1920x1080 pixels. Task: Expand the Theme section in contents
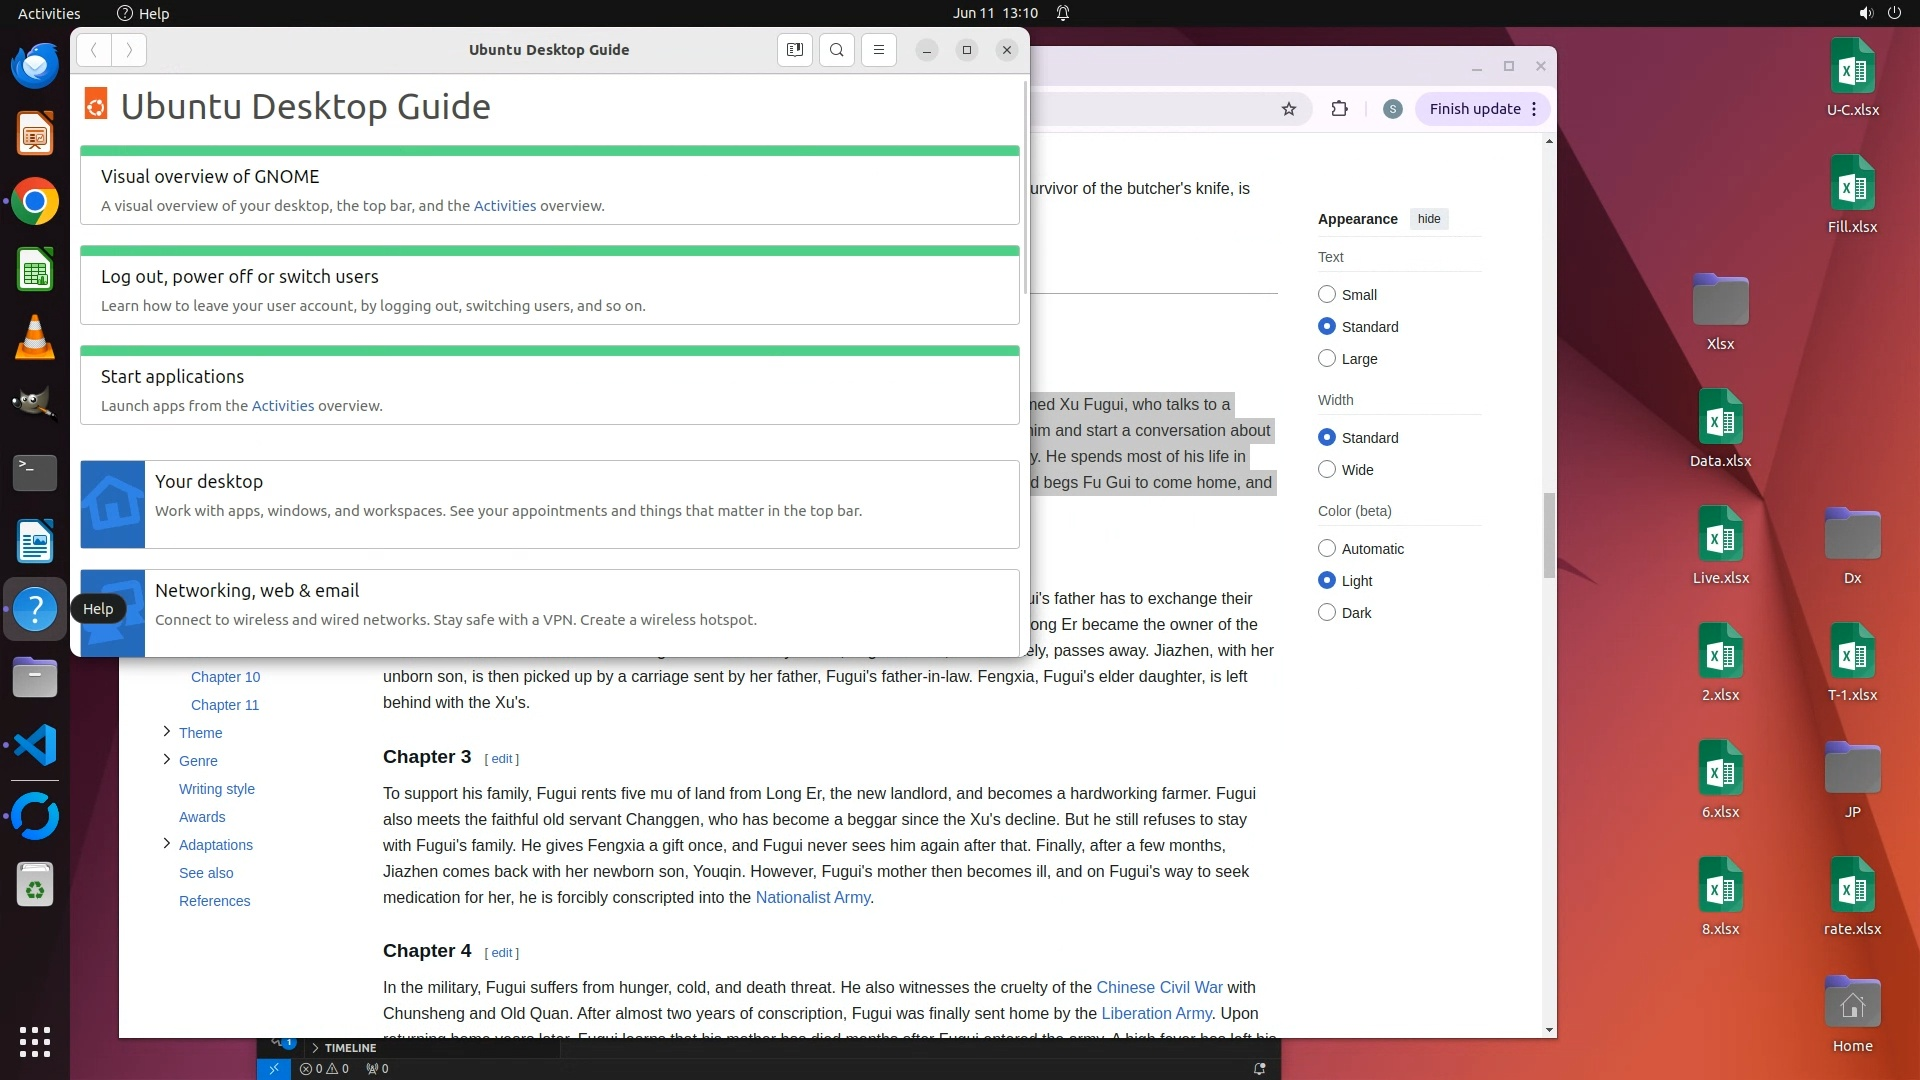point(167,732)
